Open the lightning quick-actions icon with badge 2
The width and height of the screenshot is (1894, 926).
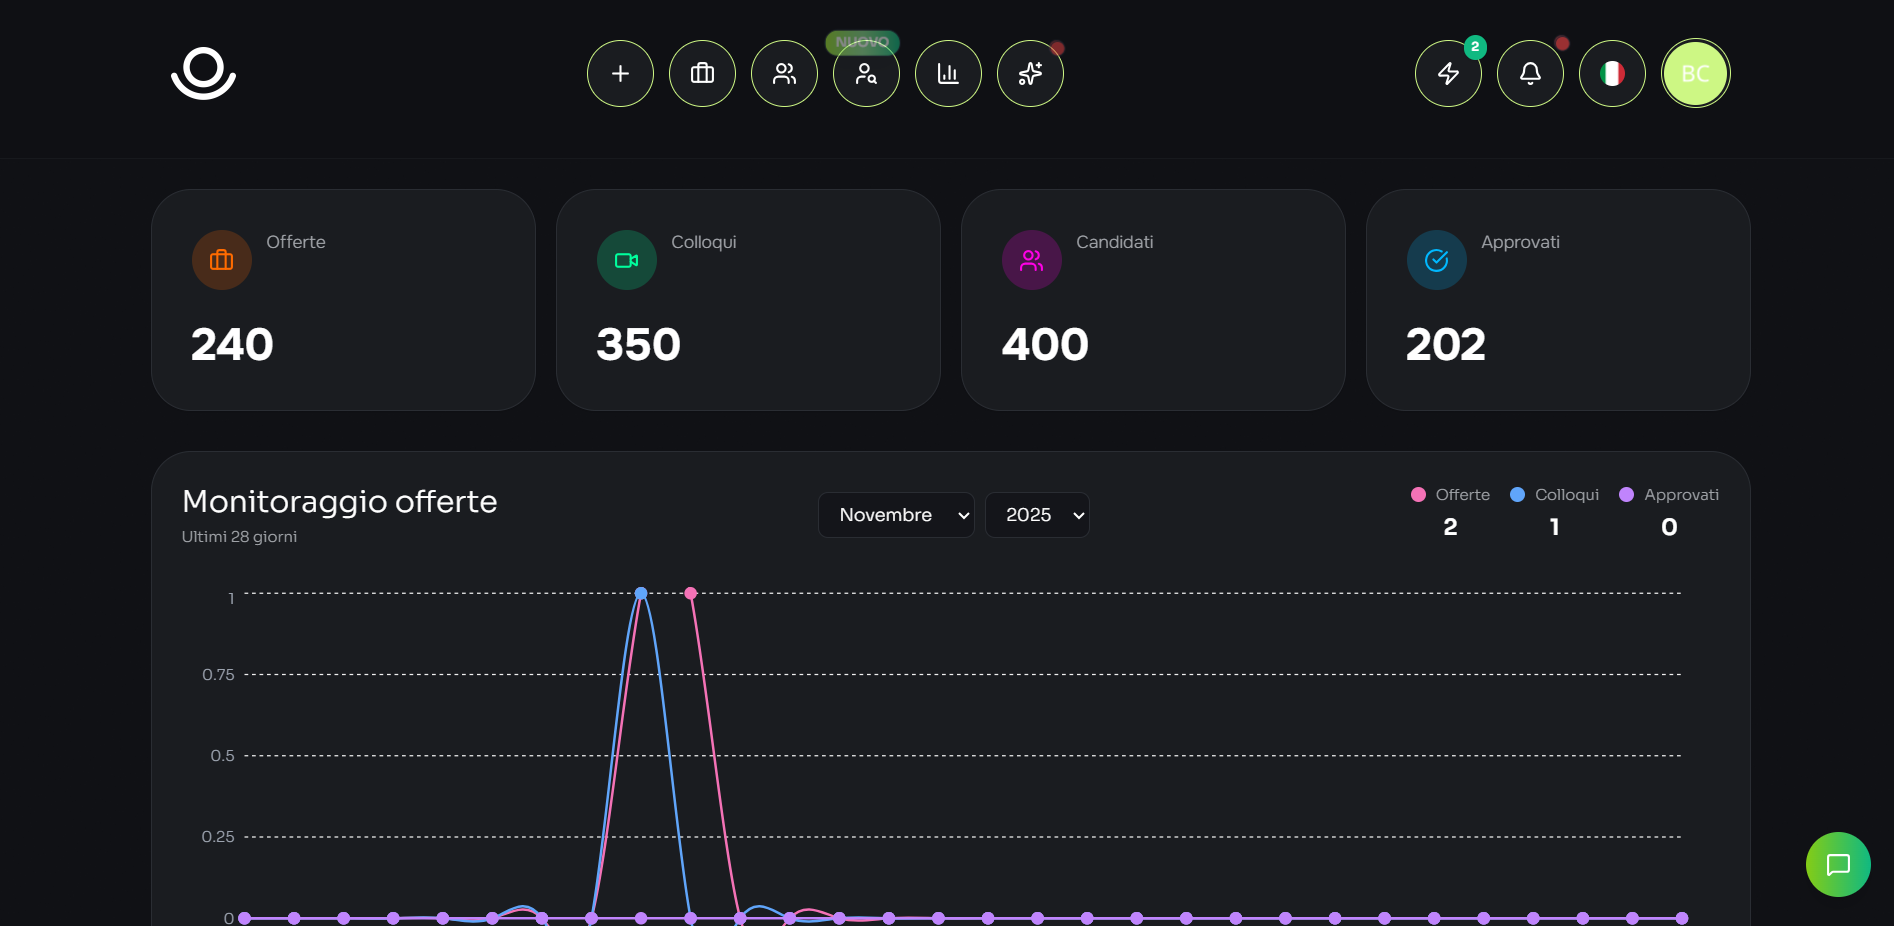pyautogui.click(x=1447, y=73)
